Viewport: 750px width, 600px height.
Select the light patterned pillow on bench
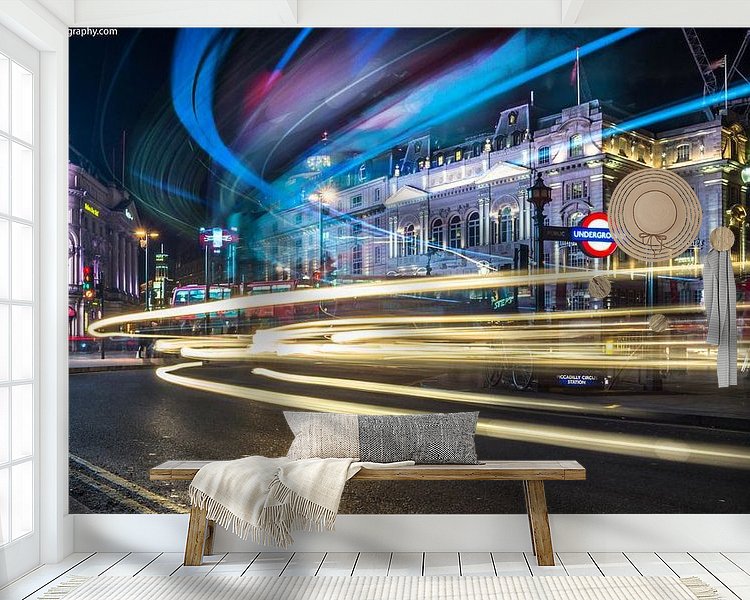(320, 435)
